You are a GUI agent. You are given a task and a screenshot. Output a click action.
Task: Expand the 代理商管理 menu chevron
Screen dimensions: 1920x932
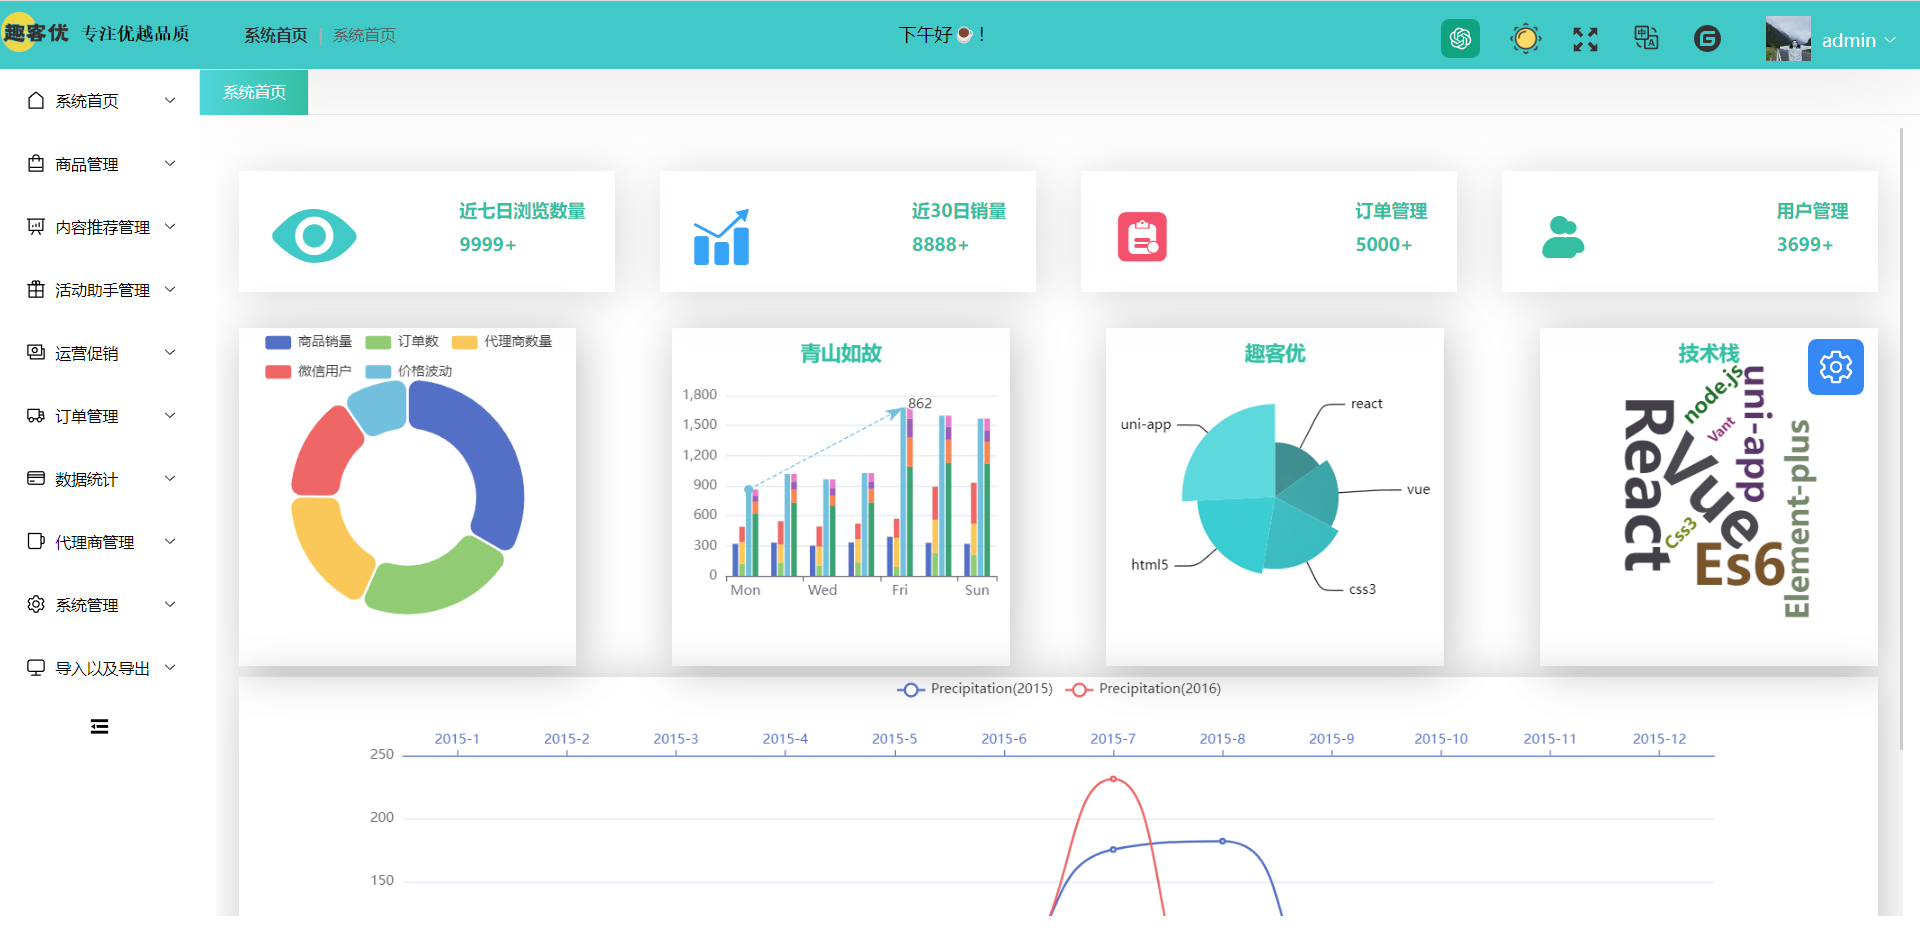[170, 541]
